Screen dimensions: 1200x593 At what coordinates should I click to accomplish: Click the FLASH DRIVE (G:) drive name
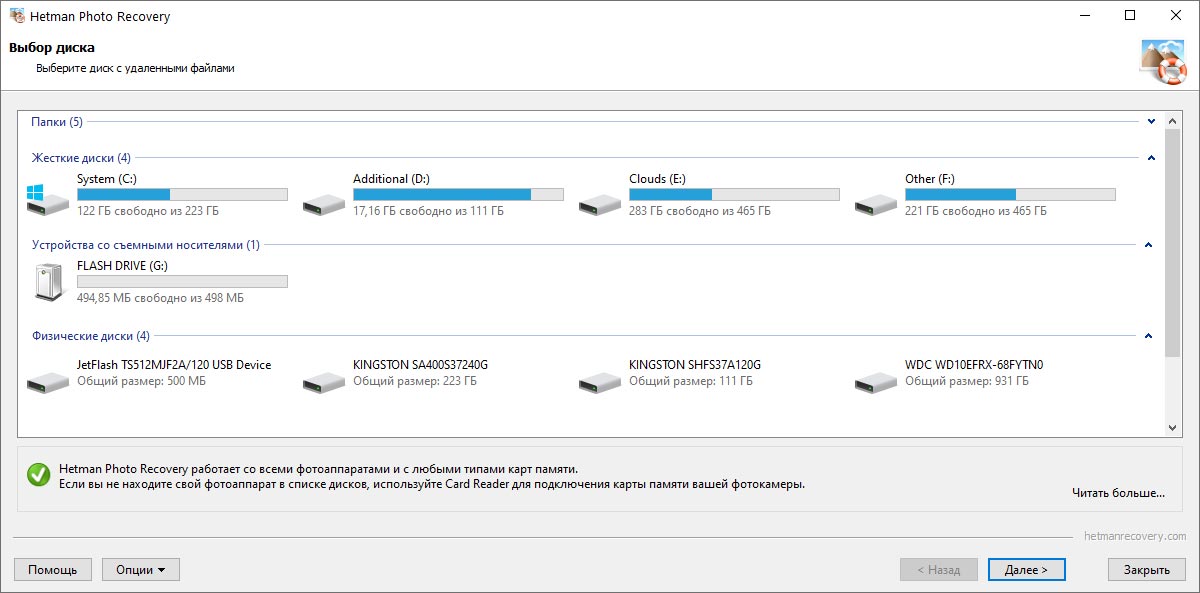[123, 266]
